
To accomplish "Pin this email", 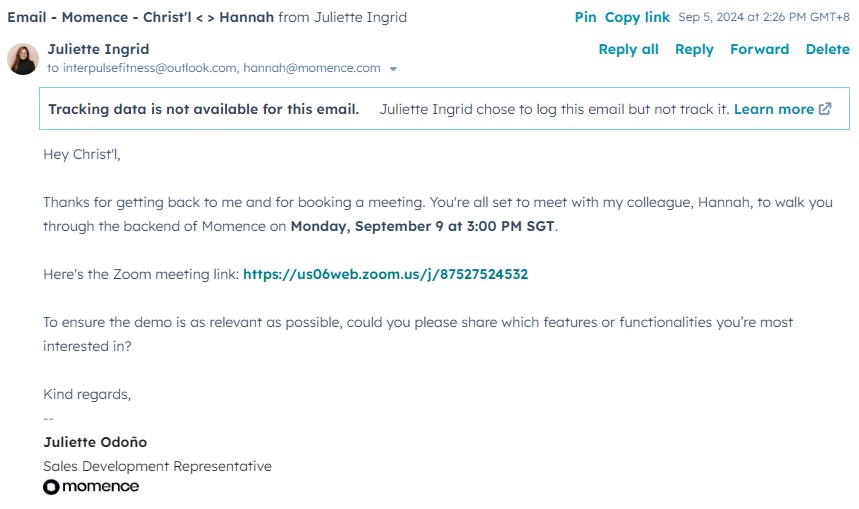I will tap(585, 17).
